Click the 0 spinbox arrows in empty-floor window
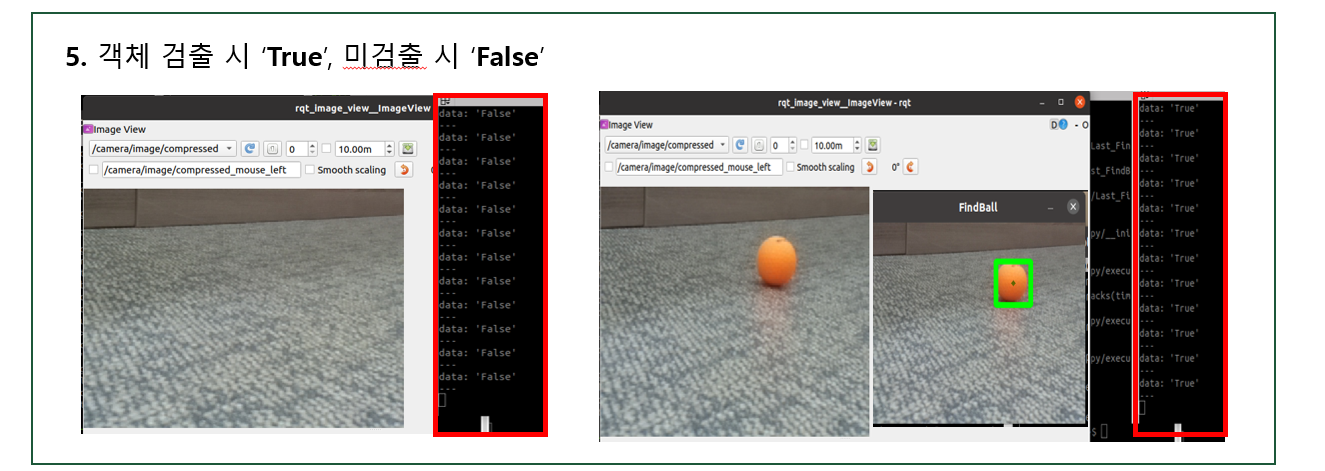 tap(313, 149)
